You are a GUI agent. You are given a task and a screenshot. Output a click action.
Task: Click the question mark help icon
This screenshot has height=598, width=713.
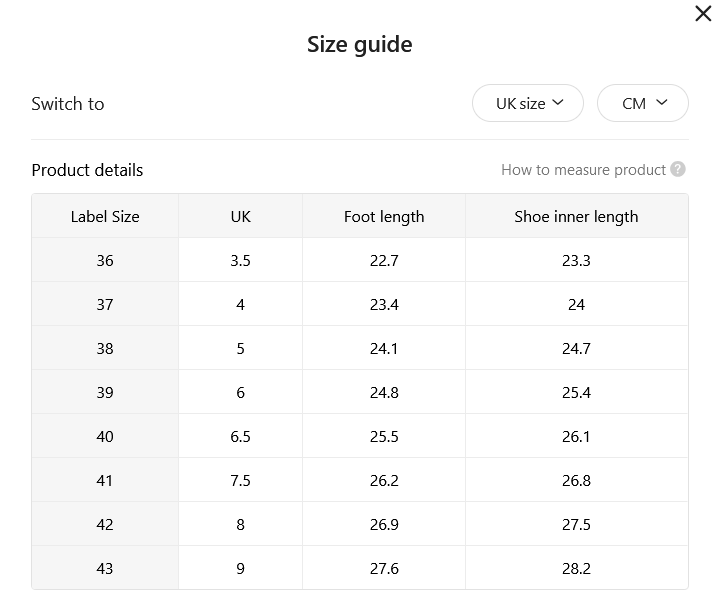point(678,169)
